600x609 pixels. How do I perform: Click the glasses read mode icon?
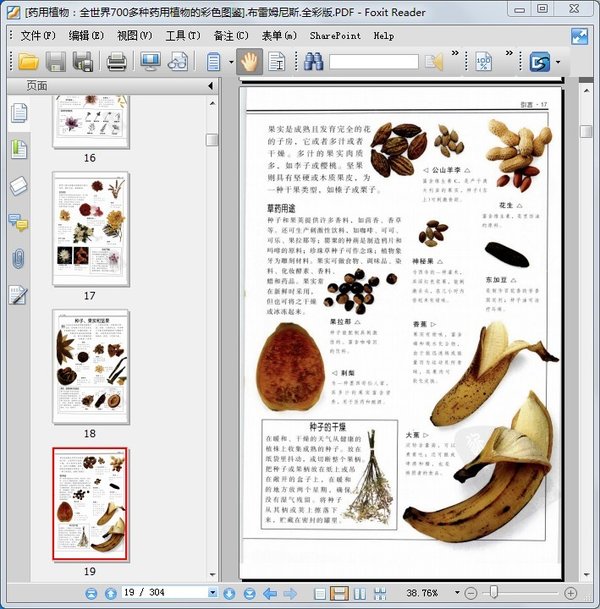pyautogui.click(x=178, y=62)
